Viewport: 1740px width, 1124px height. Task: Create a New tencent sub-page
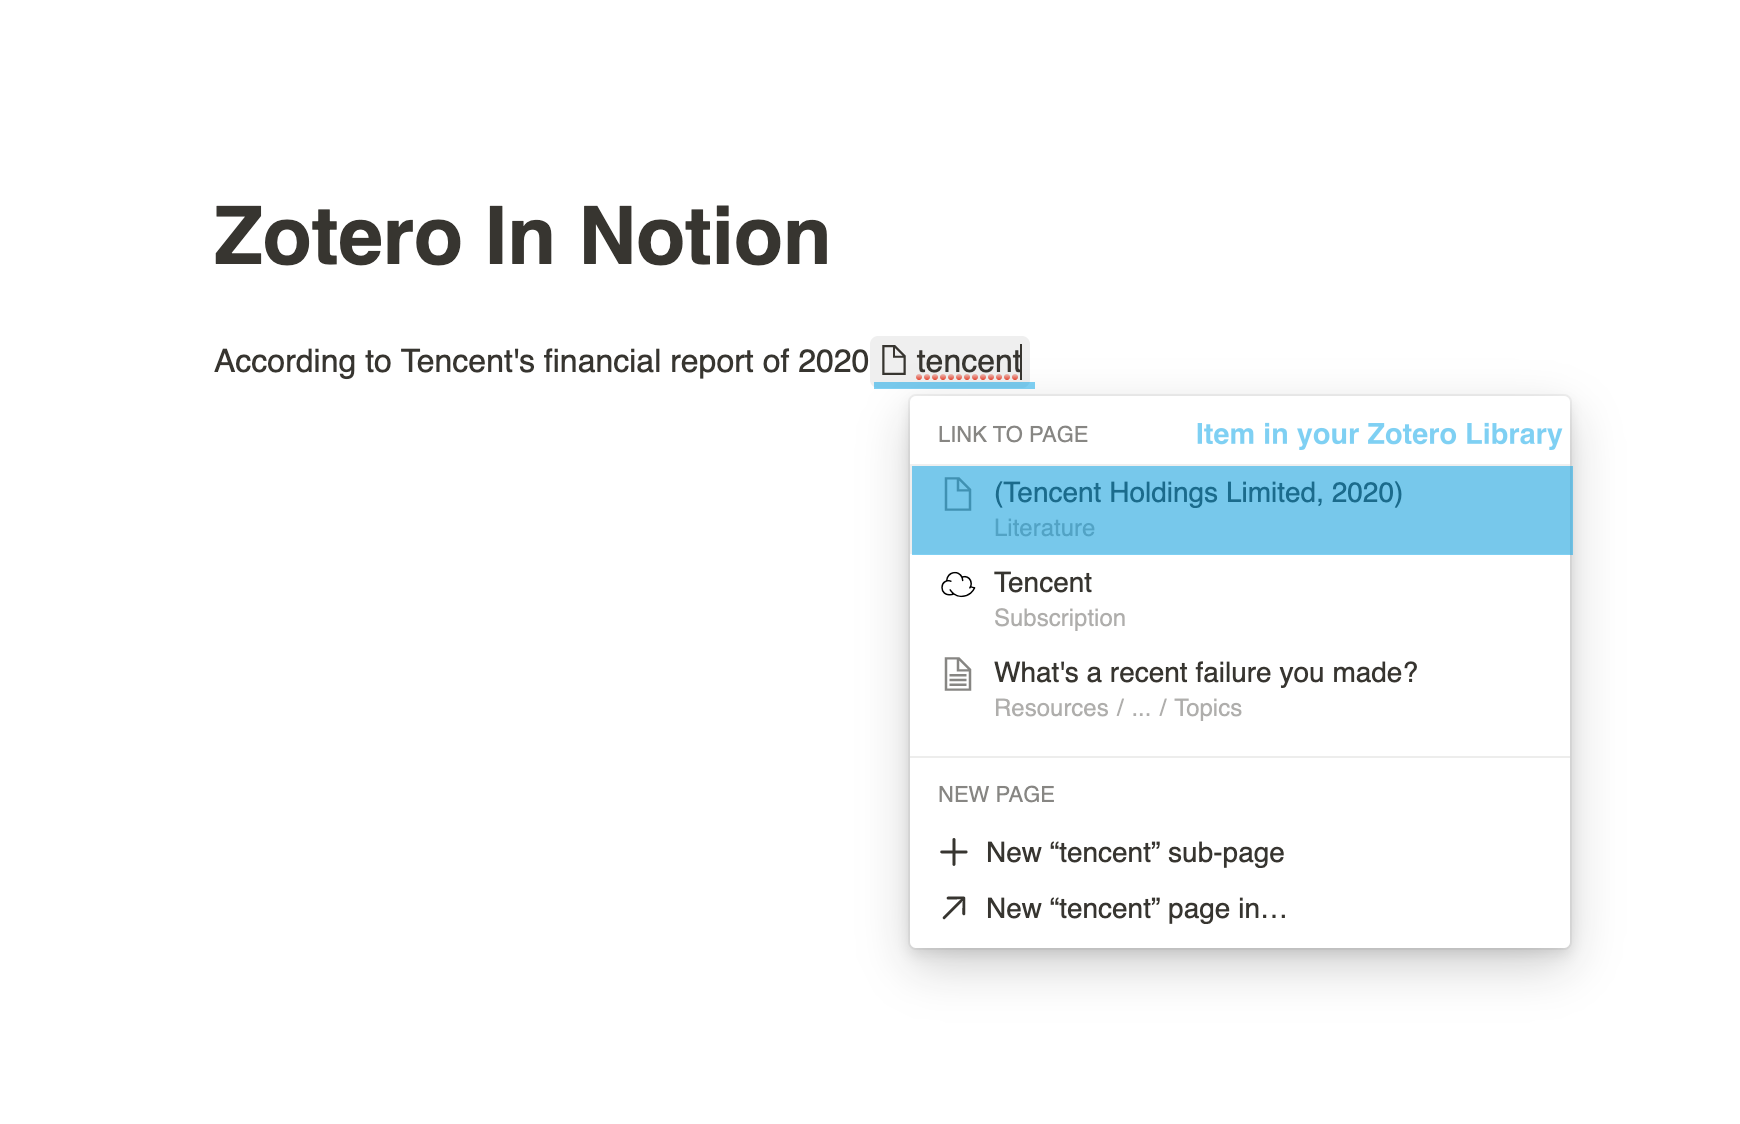pos(1133,852)
